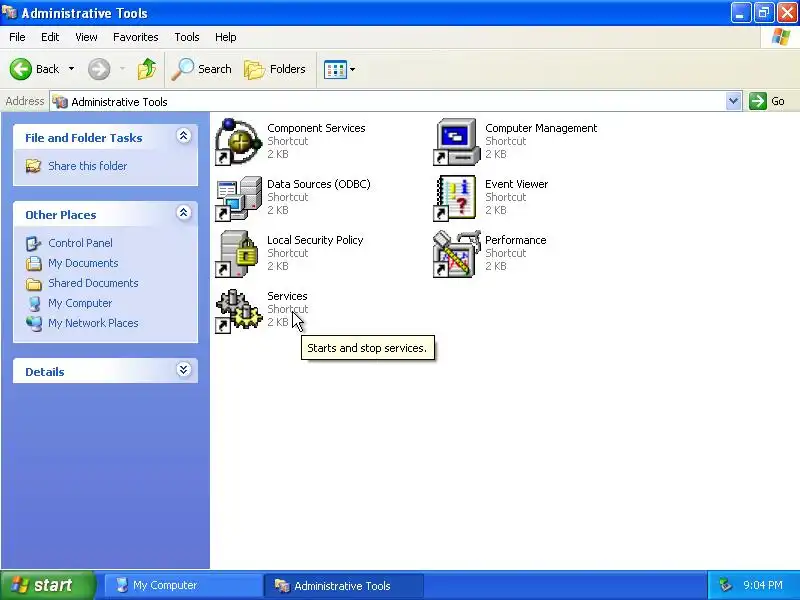Go to My Documents link
Image resolution: width=800 pixels, height=600 pixels.
[83, 263]
